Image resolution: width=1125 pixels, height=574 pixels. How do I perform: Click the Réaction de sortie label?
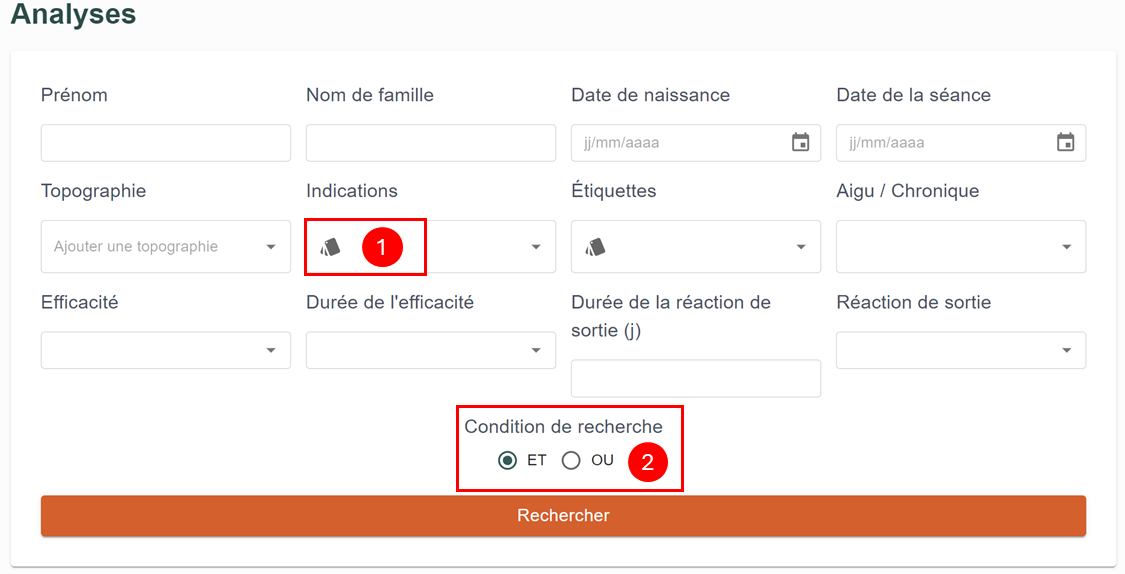(913, 302)
